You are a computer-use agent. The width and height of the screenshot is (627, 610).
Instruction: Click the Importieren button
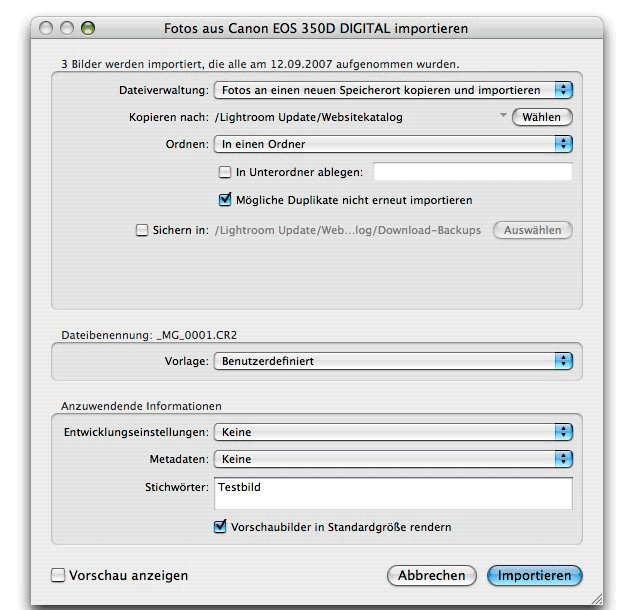pos(535,575)
